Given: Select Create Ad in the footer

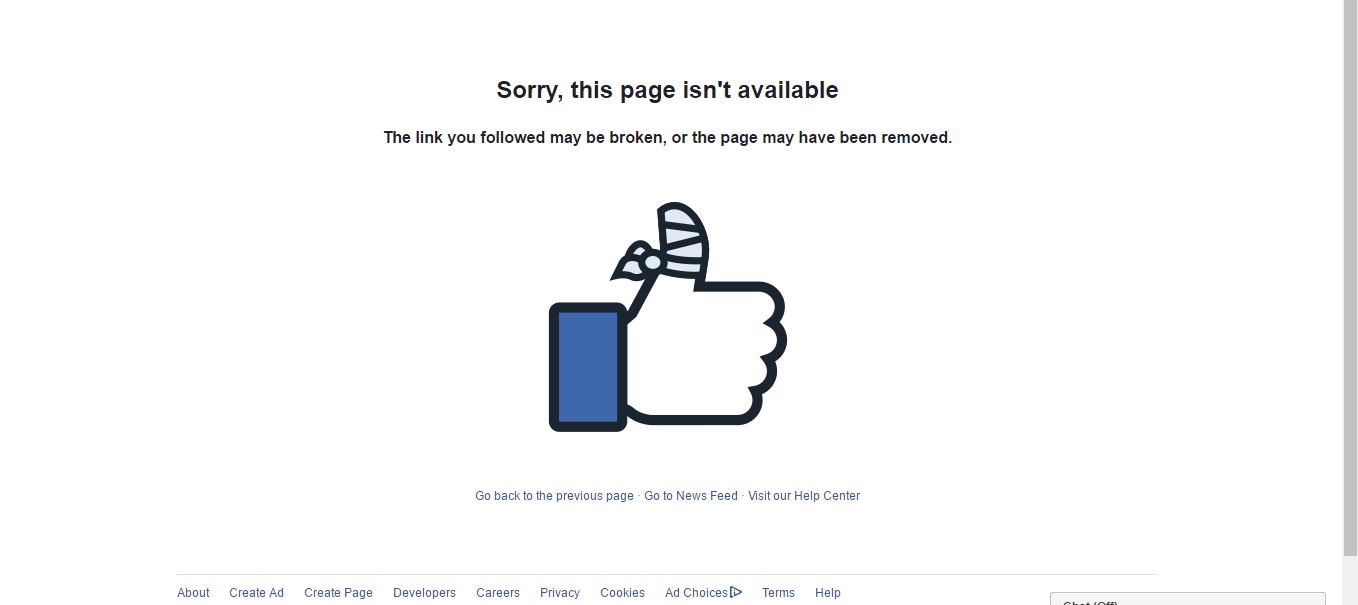Looking at the screenshot, I should point(256,593).
